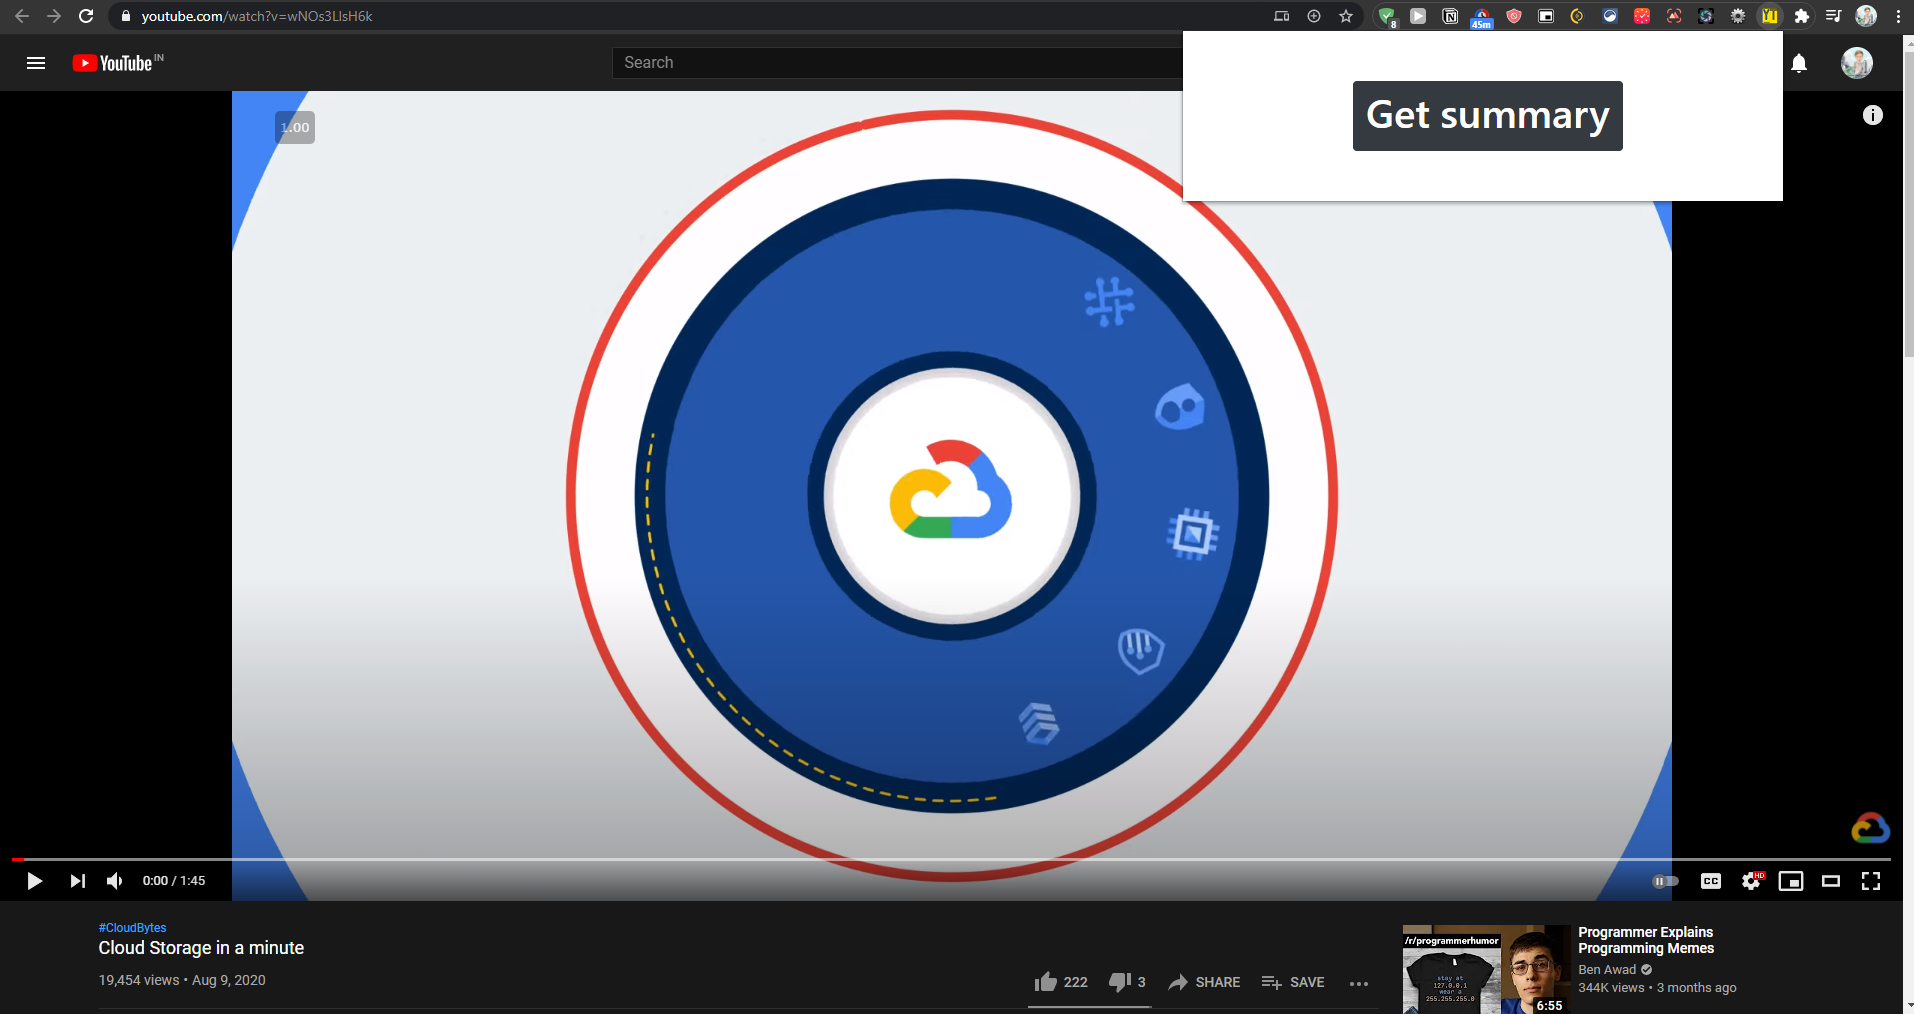This screenshot has width=1914, height=1014.
Task: Click the Get summary button
Action: [x=1487, y=116]
